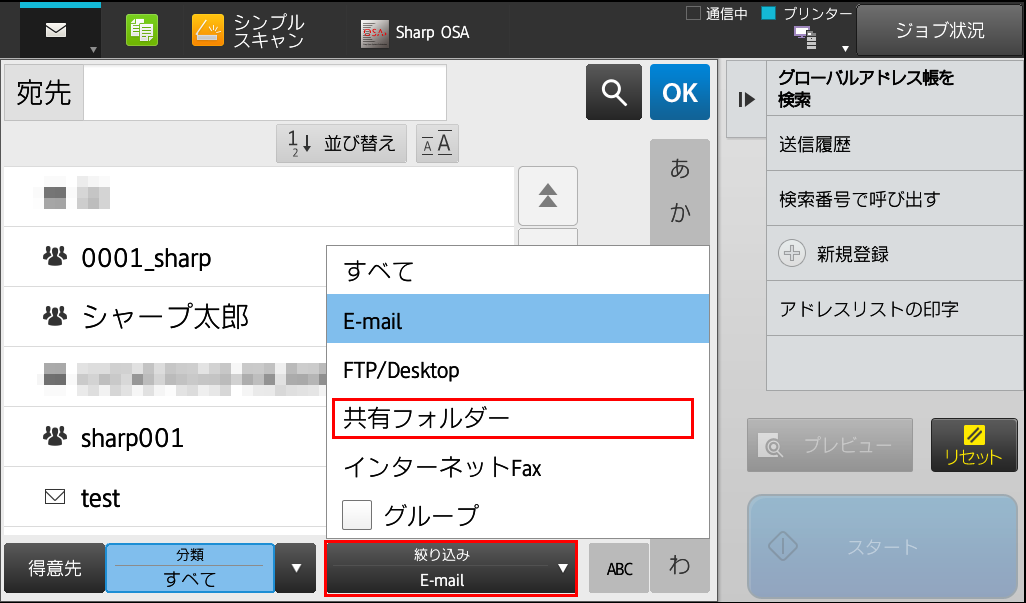Tick the グループ checkbox
Viewport: 1026px width, 603px height.
coord(358,515)
